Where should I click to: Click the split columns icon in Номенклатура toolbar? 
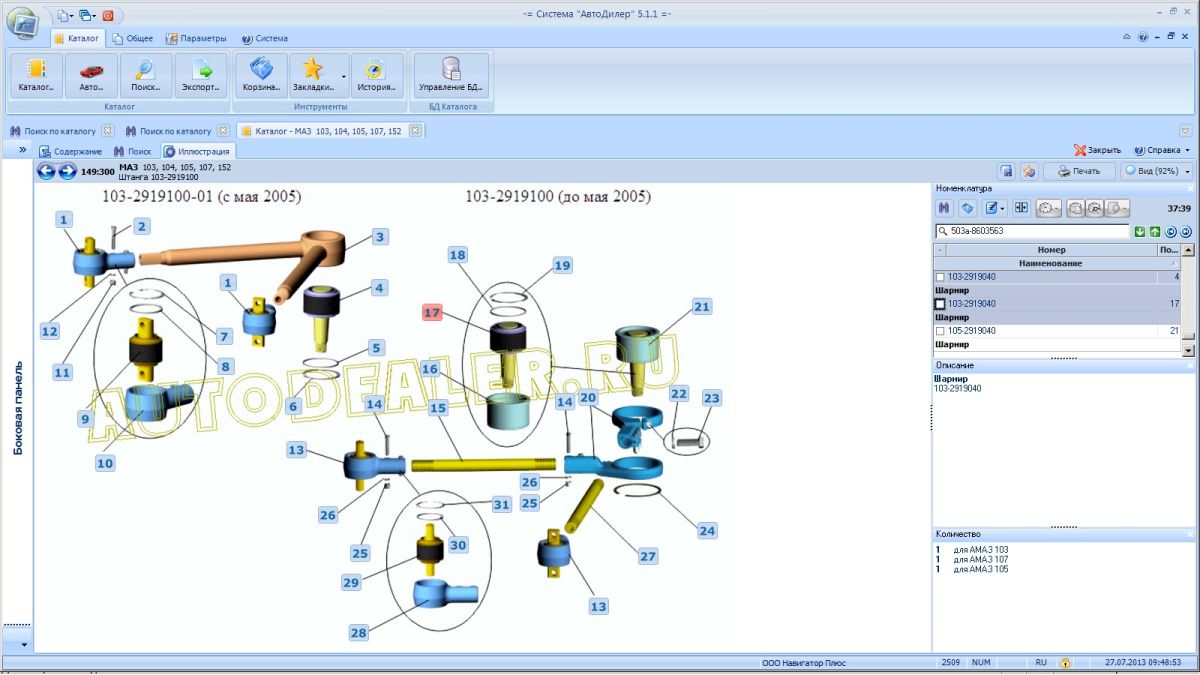click(x=1021, y=208)
